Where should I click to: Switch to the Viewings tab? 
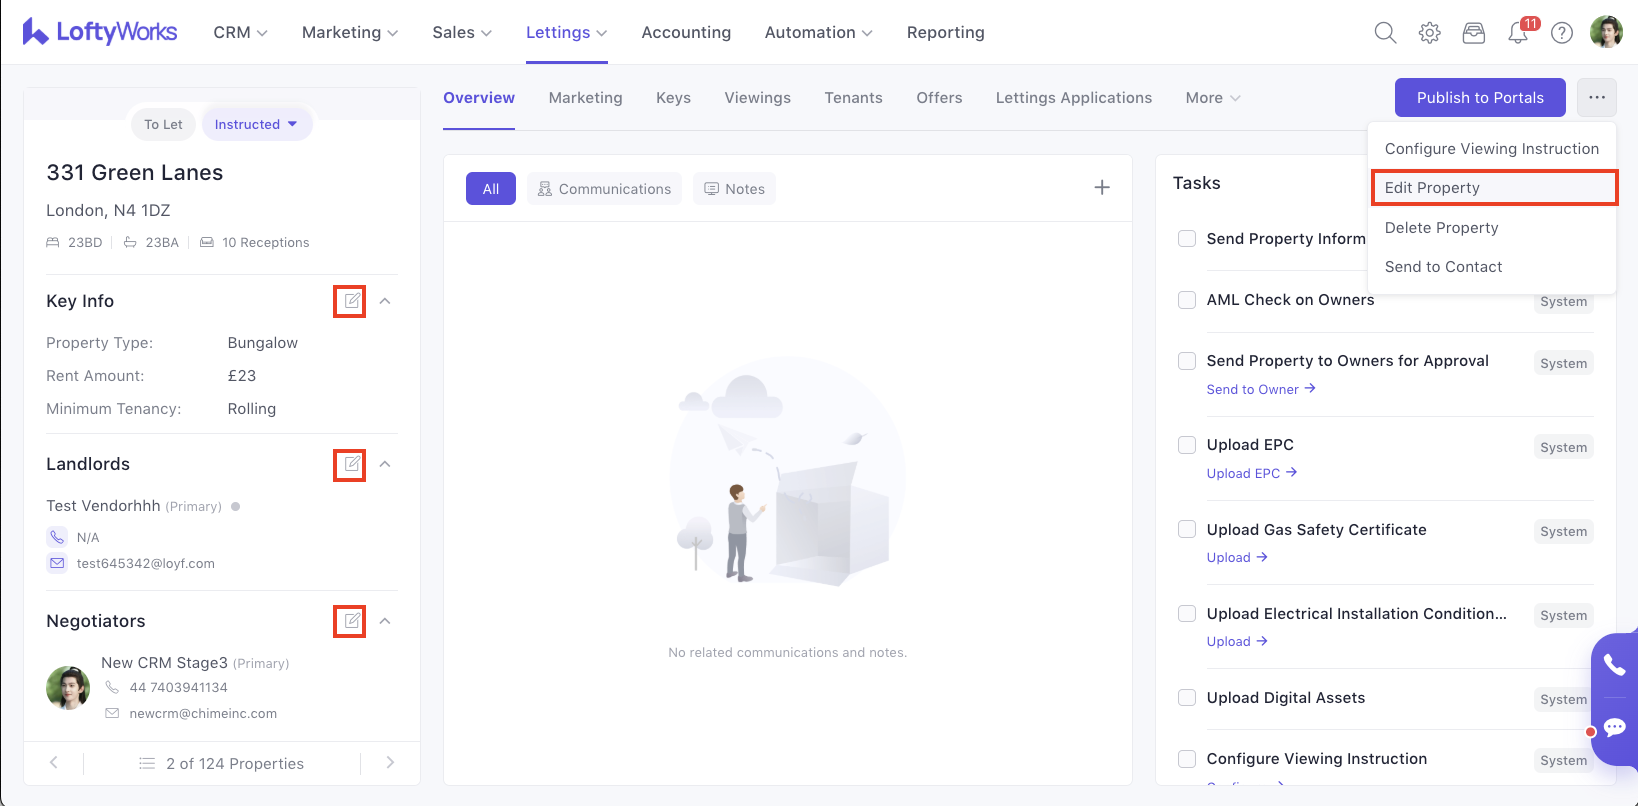tap(757, 98)
